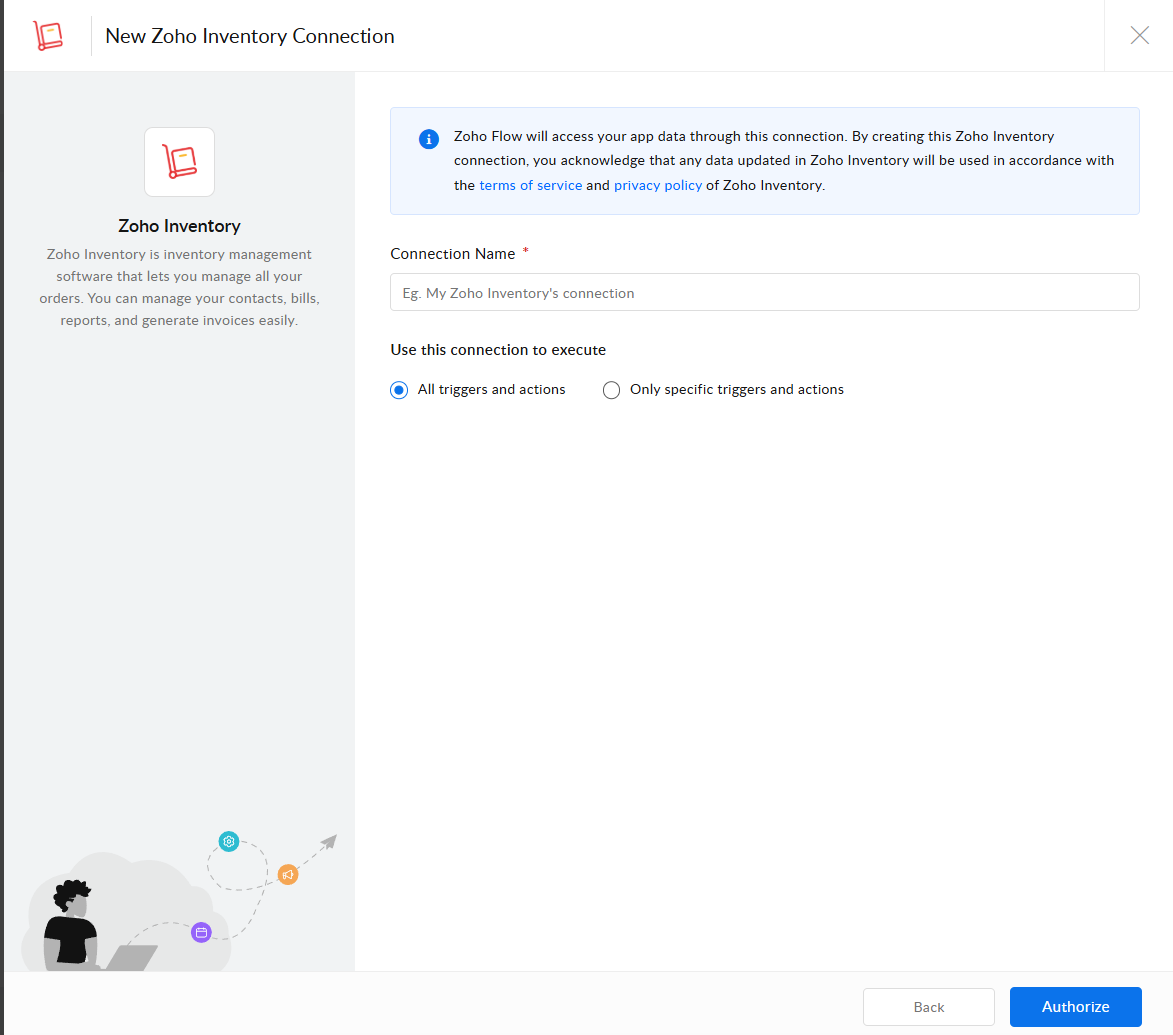Click the 'Use this connection to execute' text
Screen dimensions: 1173x1035
[x=498, y=350]
